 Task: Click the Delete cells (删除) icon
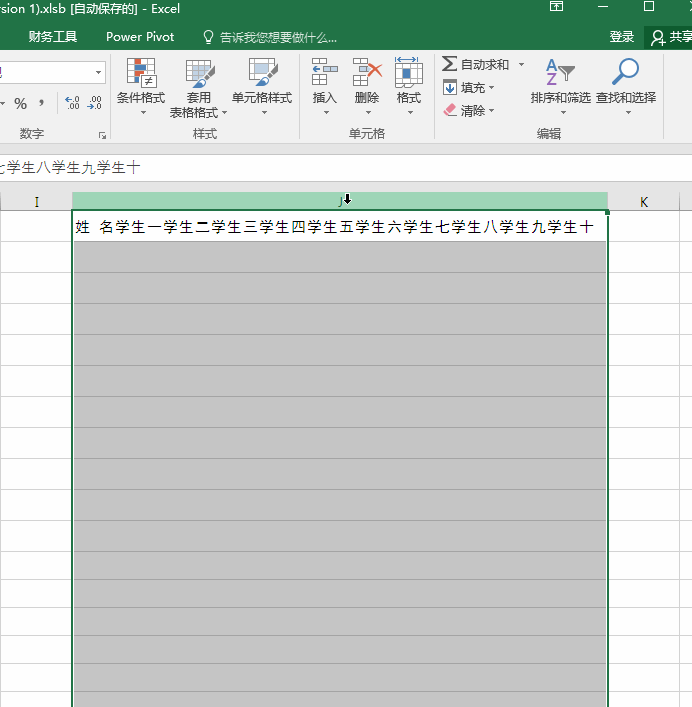[x=367, y=72]
